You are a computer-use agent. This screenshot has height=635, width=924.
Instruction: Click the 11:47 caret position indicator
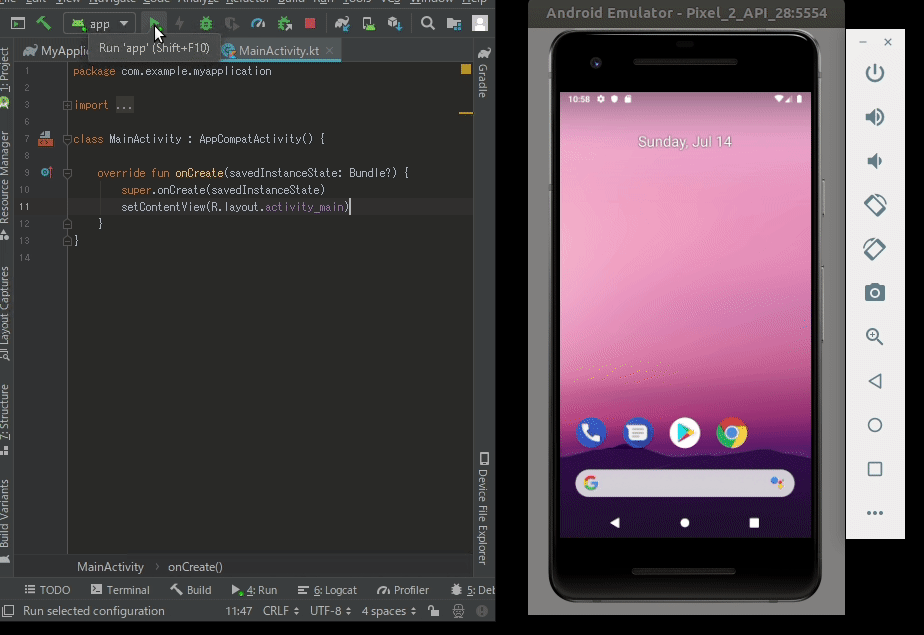[x=239, y=611]
